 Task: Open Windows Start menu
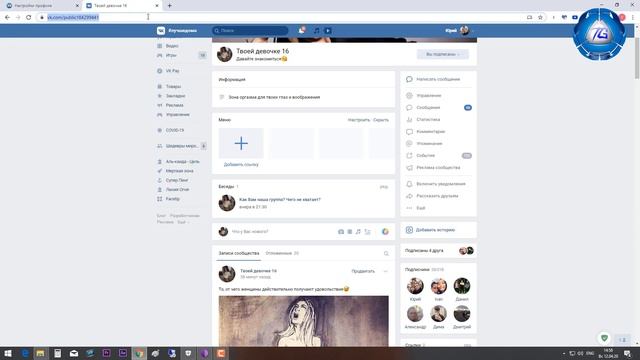point(8,353)
